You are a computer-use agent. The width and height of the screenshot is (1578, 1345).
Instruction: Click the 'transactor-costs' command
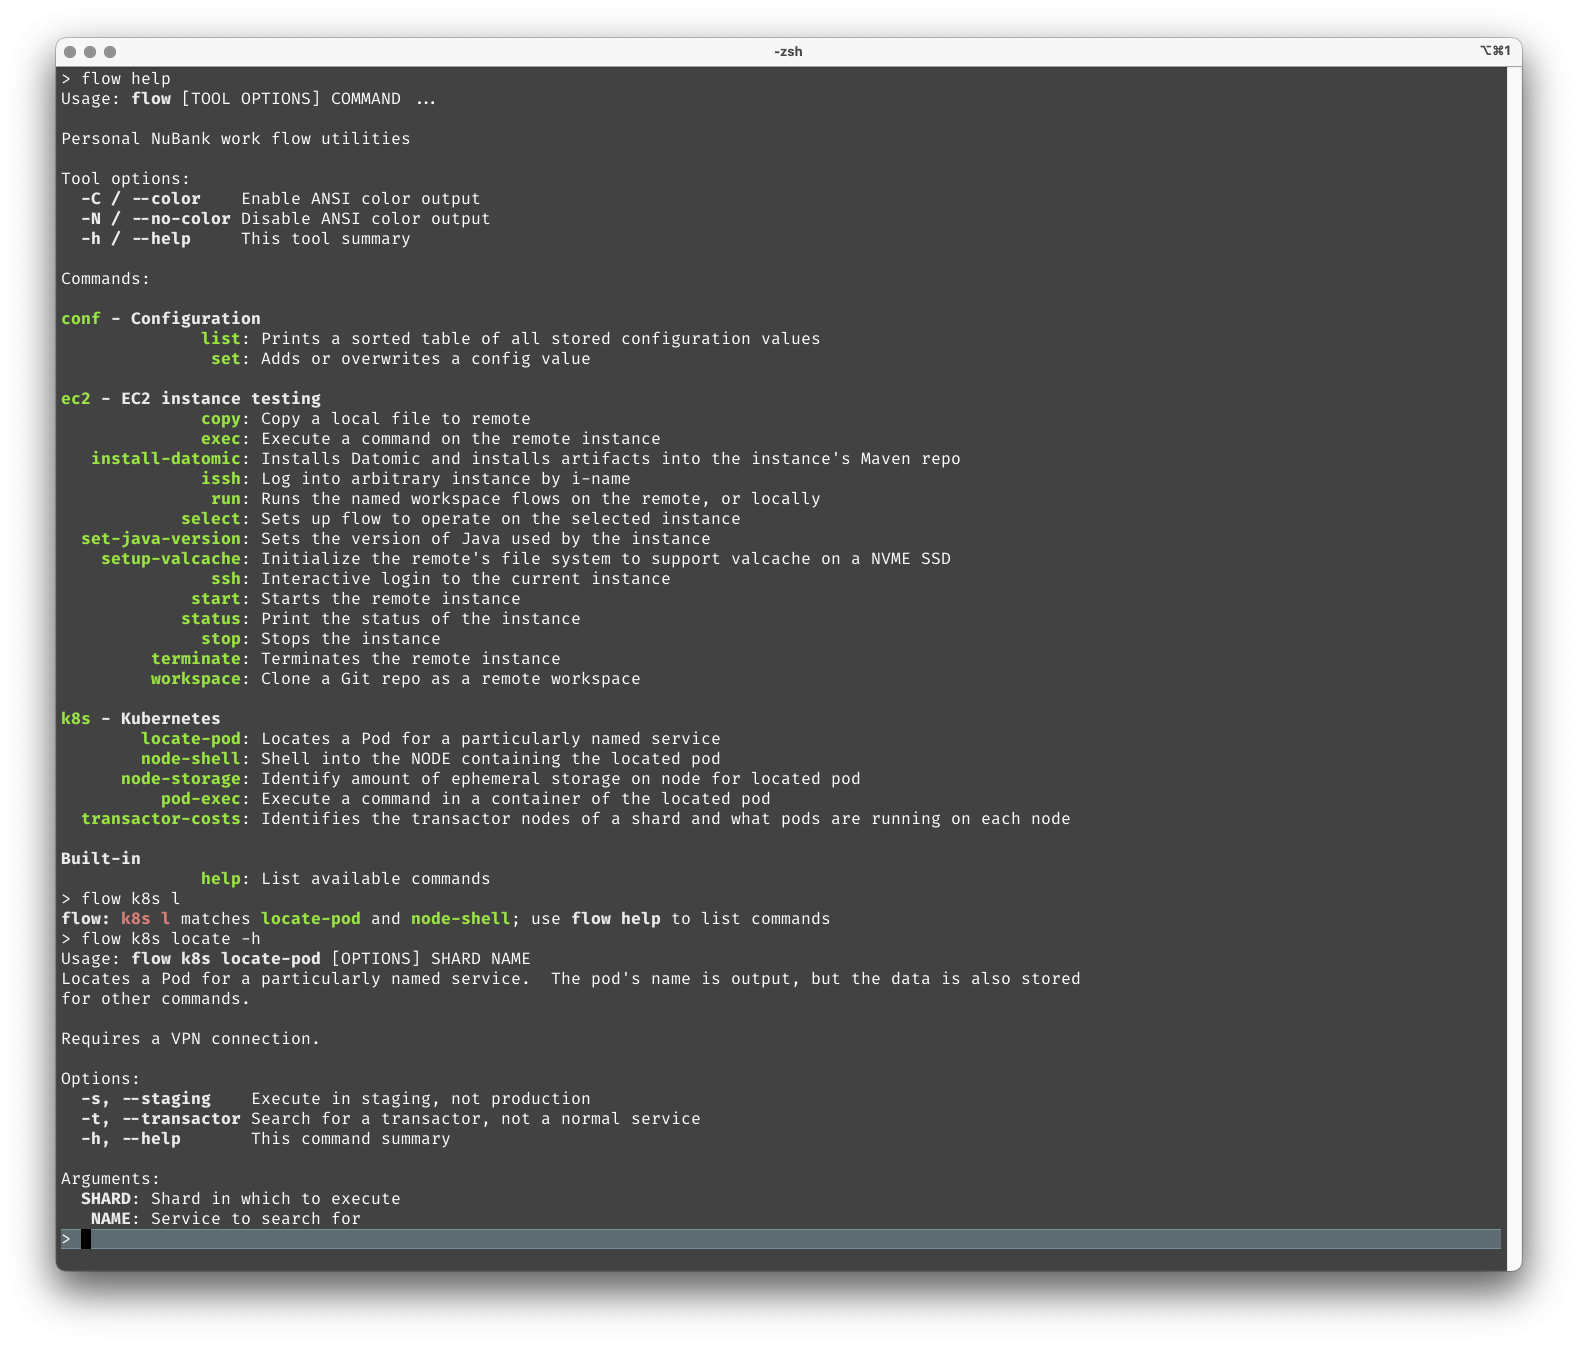pyautogui.click(x=161, y=819)
